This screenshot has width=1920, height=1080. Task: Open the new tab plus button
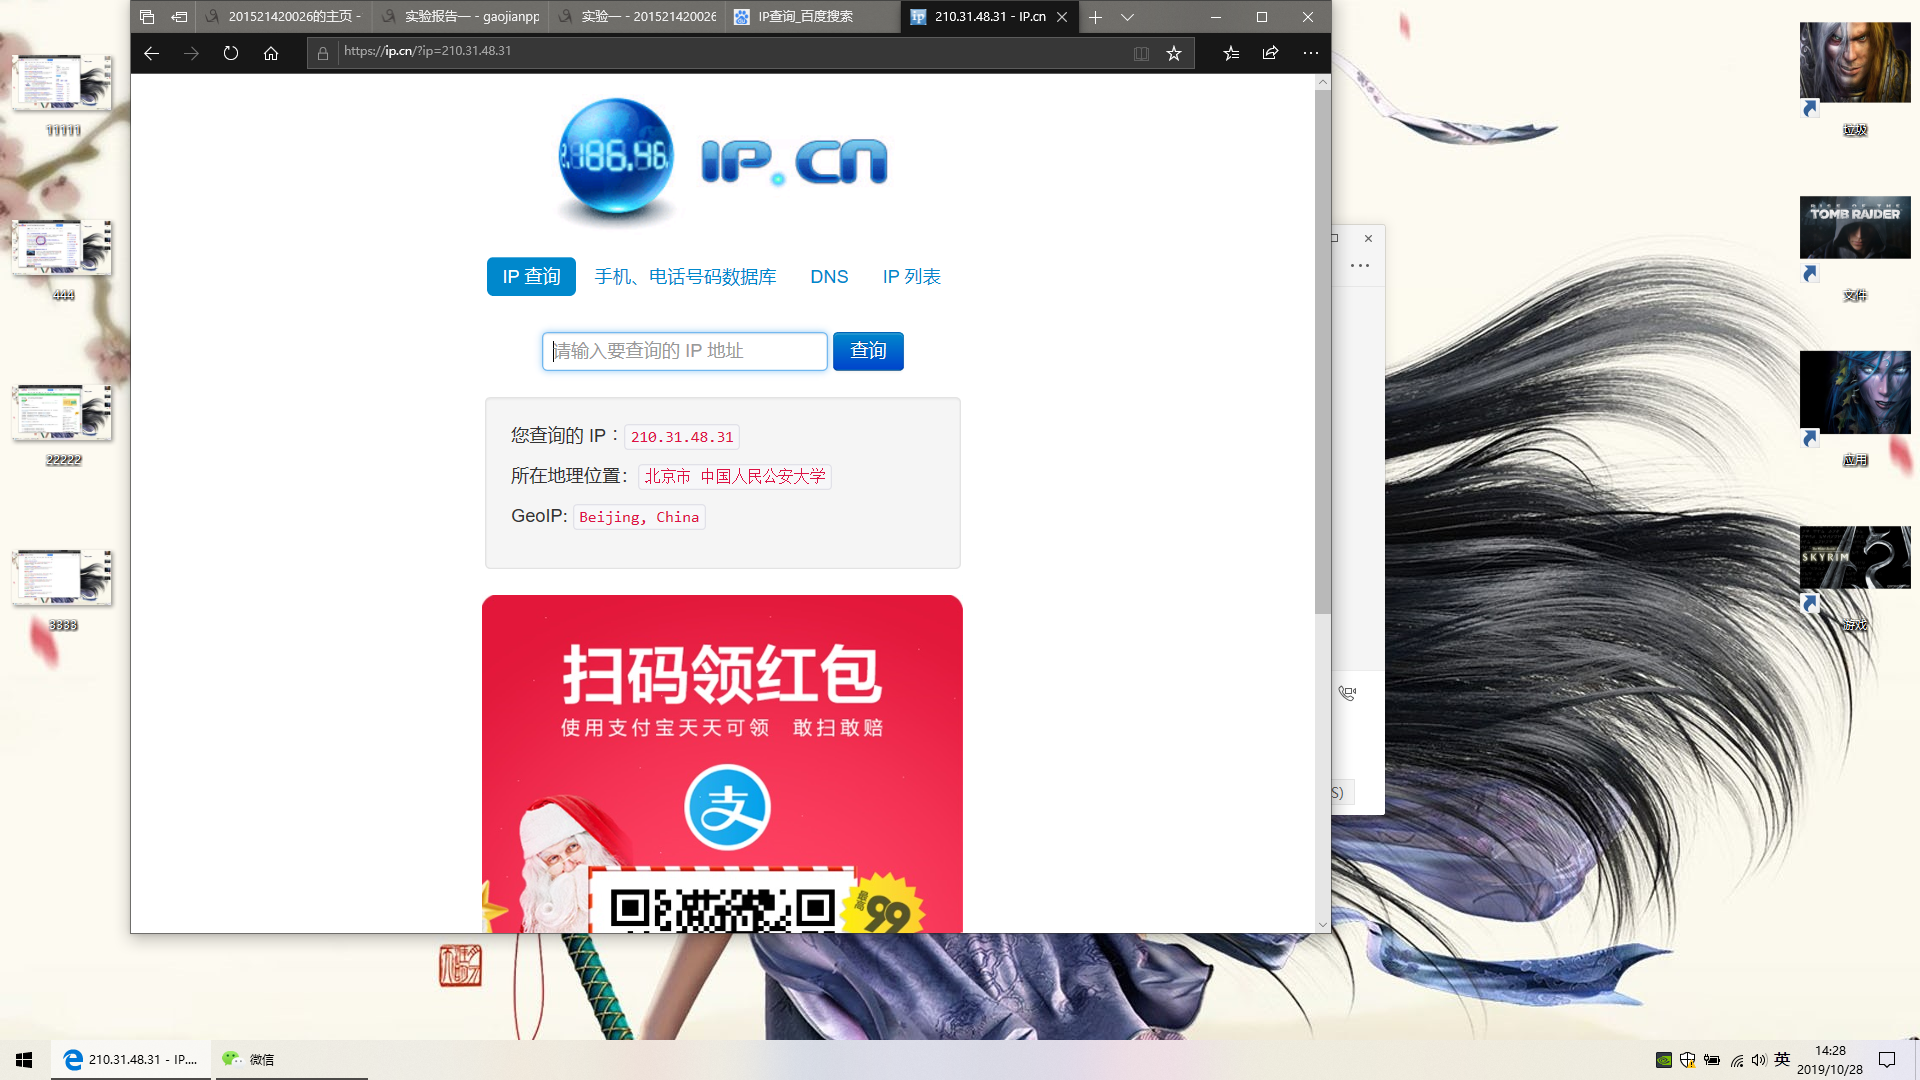tap(1095, 17)
